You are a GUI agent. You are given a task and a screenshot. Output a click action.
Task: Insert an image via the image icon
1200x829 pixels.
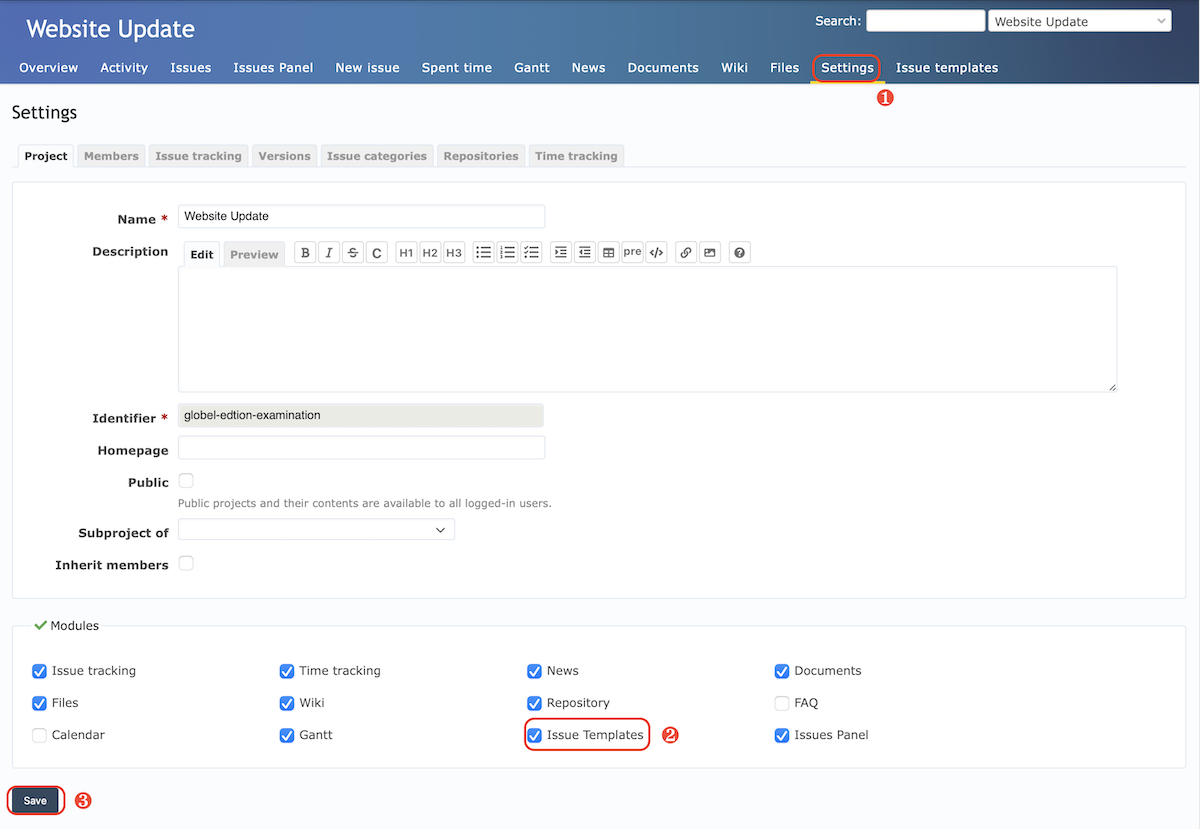709,252
